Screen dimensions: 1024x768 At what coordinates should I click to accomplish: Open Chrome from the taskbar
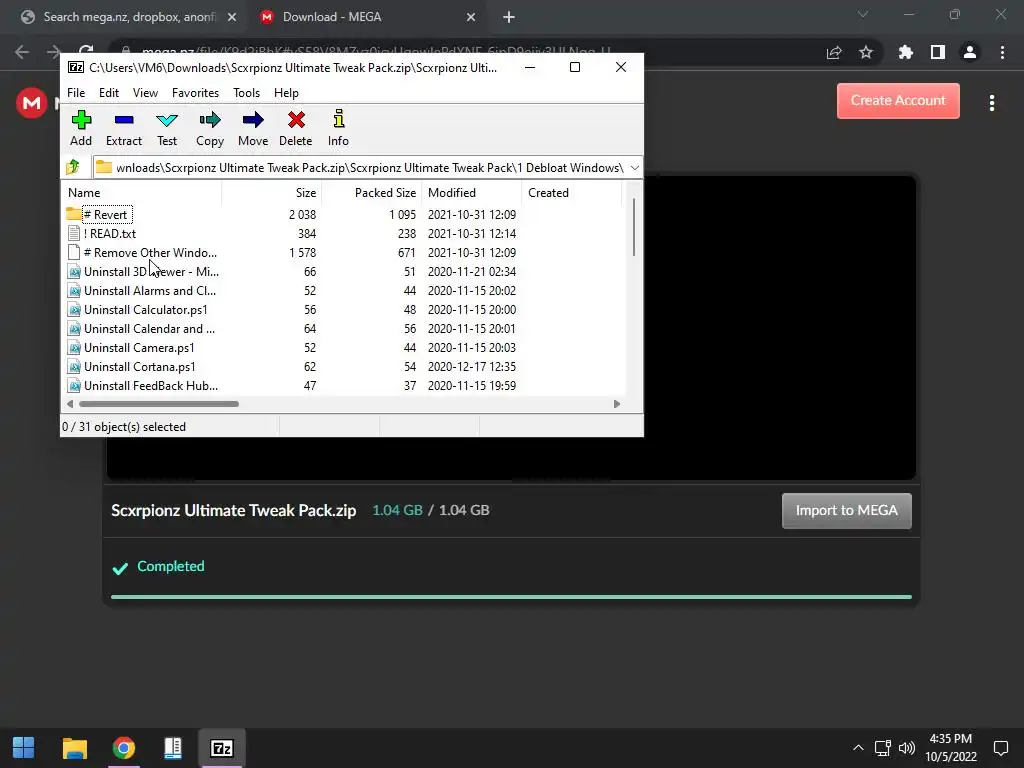pyautogui.click(x=123, y=748)
